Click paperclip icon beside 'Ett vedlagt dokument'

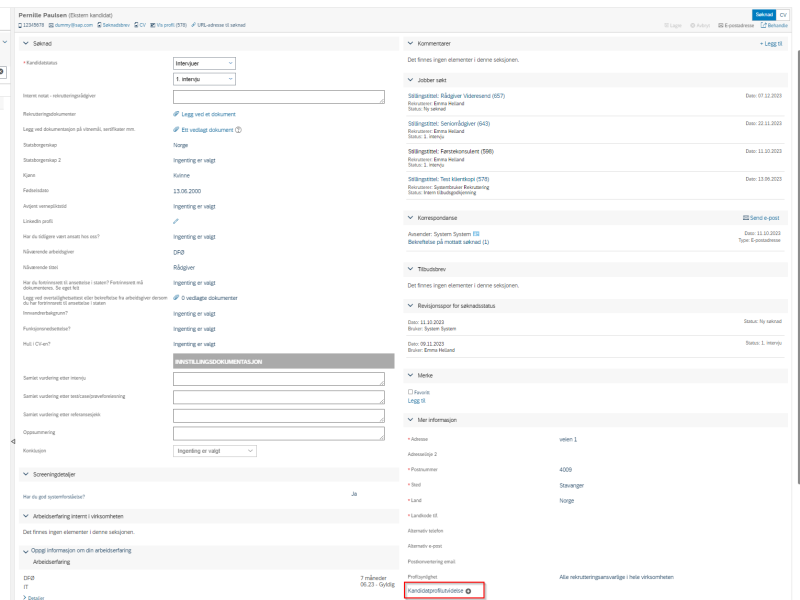pos(176,130)
